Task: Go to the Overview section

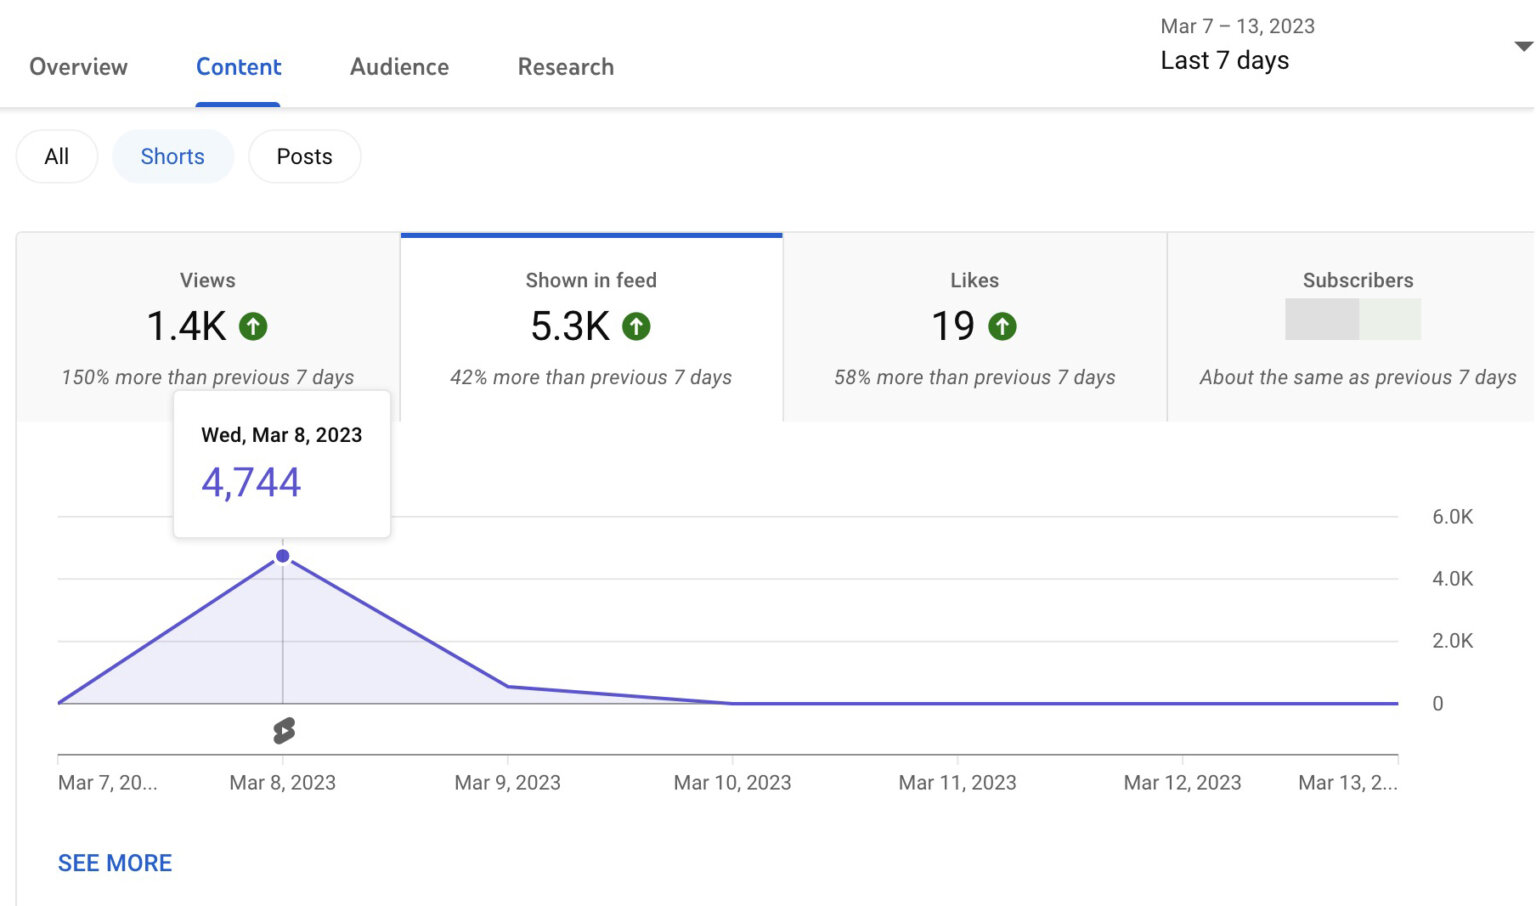Action: (x=78, y=67)
